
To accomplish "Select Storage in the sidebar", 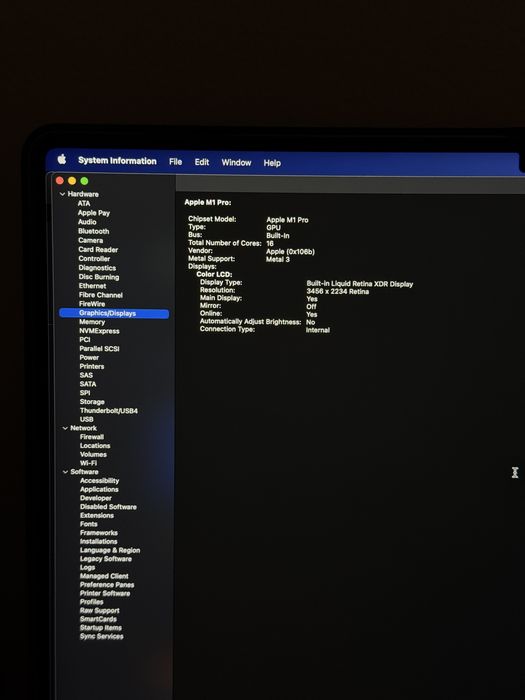I will [x=92, y=402].
